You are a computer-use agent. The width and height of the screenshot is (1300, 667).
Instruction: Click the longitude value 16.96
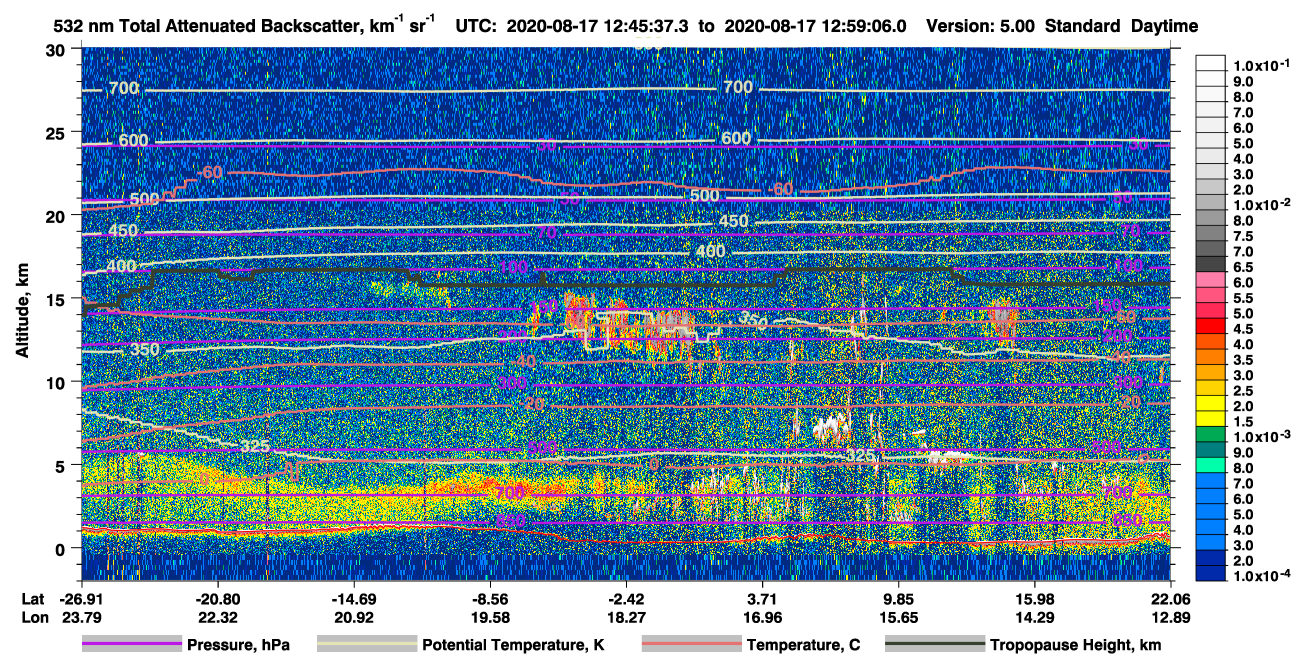(762, 617)
